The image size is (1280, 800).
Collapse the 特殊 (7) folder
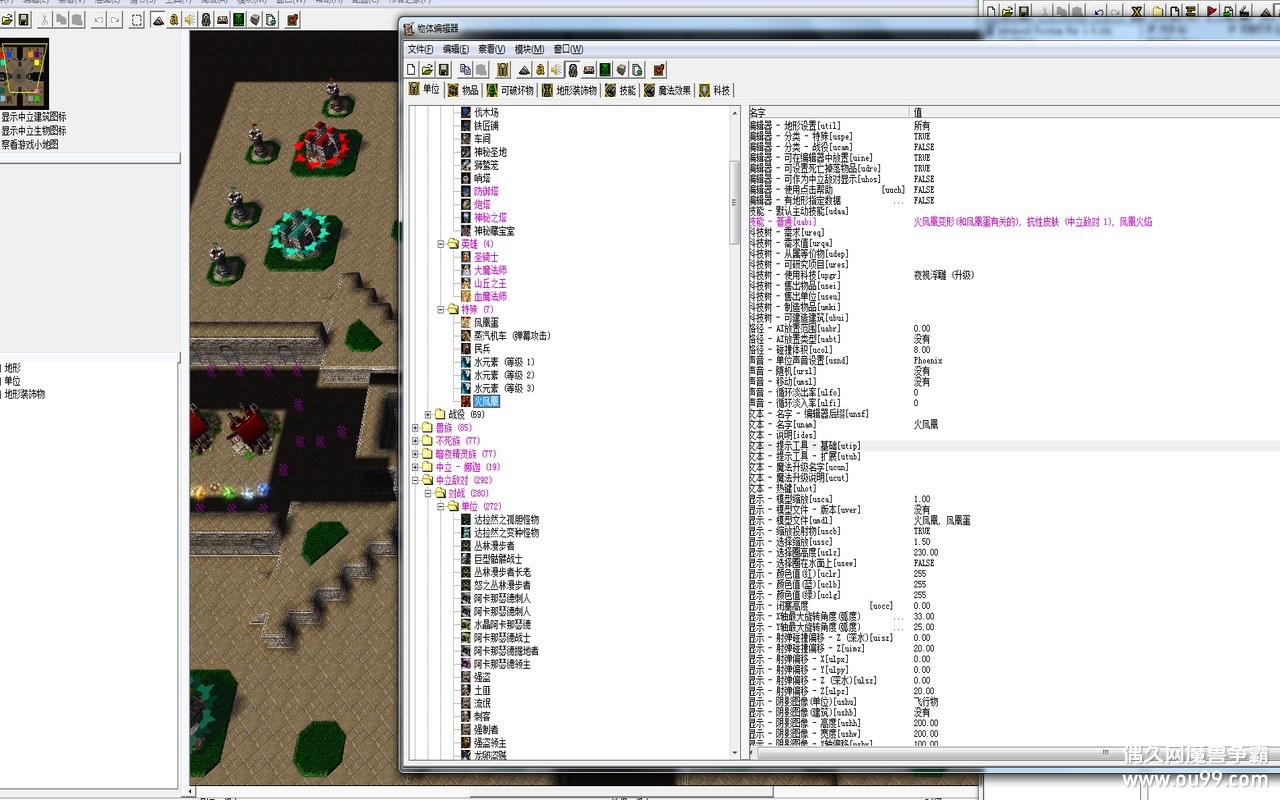(x=441, y=310)
